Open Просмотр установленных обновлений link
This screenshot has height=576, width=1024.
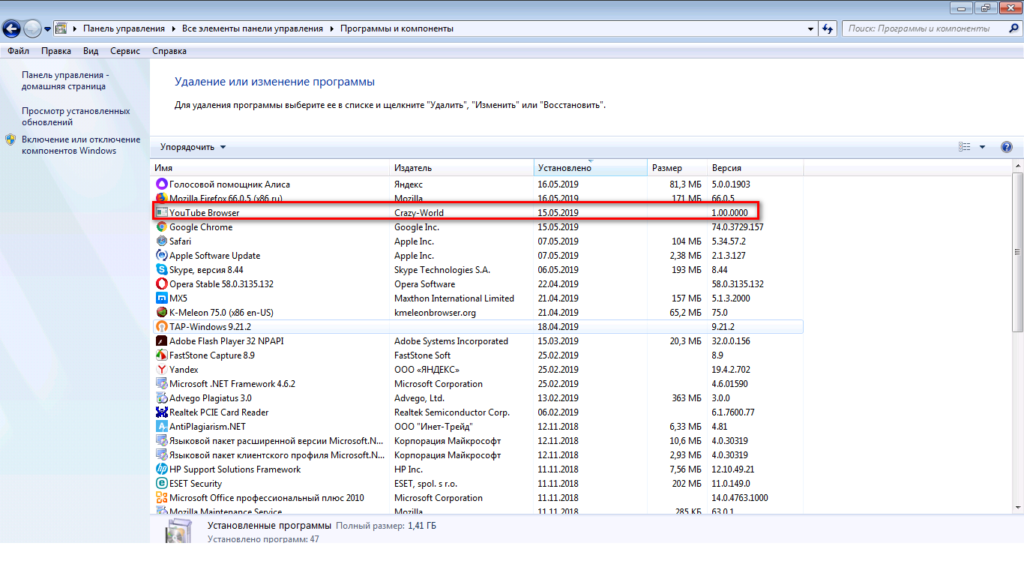point(76,116)
